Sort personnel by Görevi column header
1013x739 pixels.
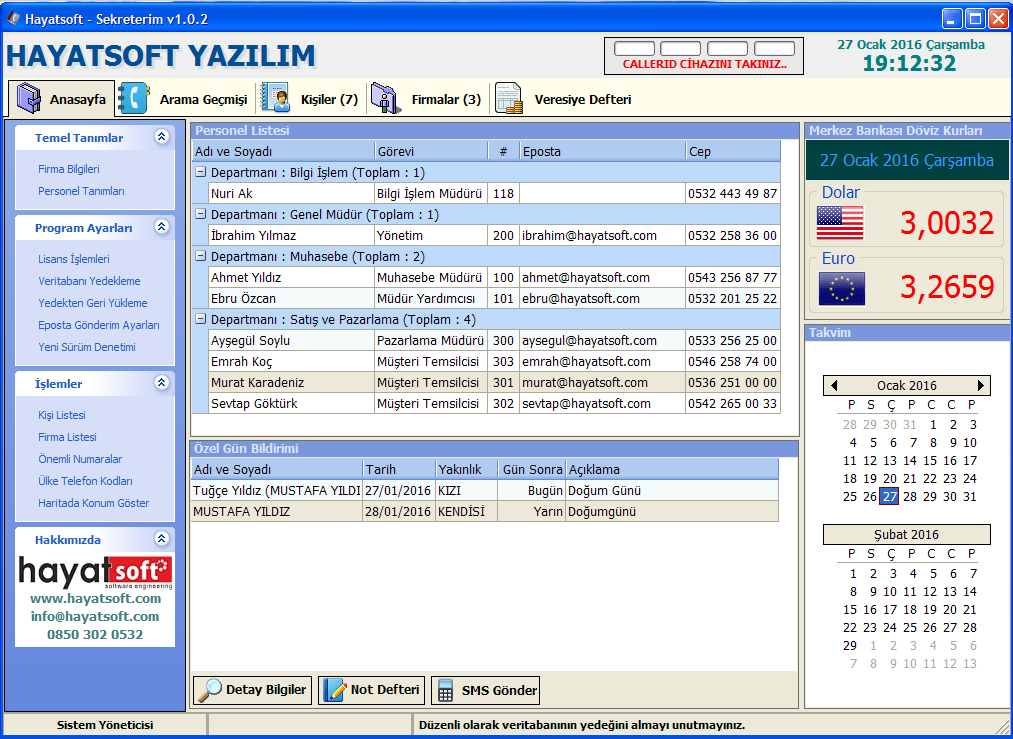(431, 152)
